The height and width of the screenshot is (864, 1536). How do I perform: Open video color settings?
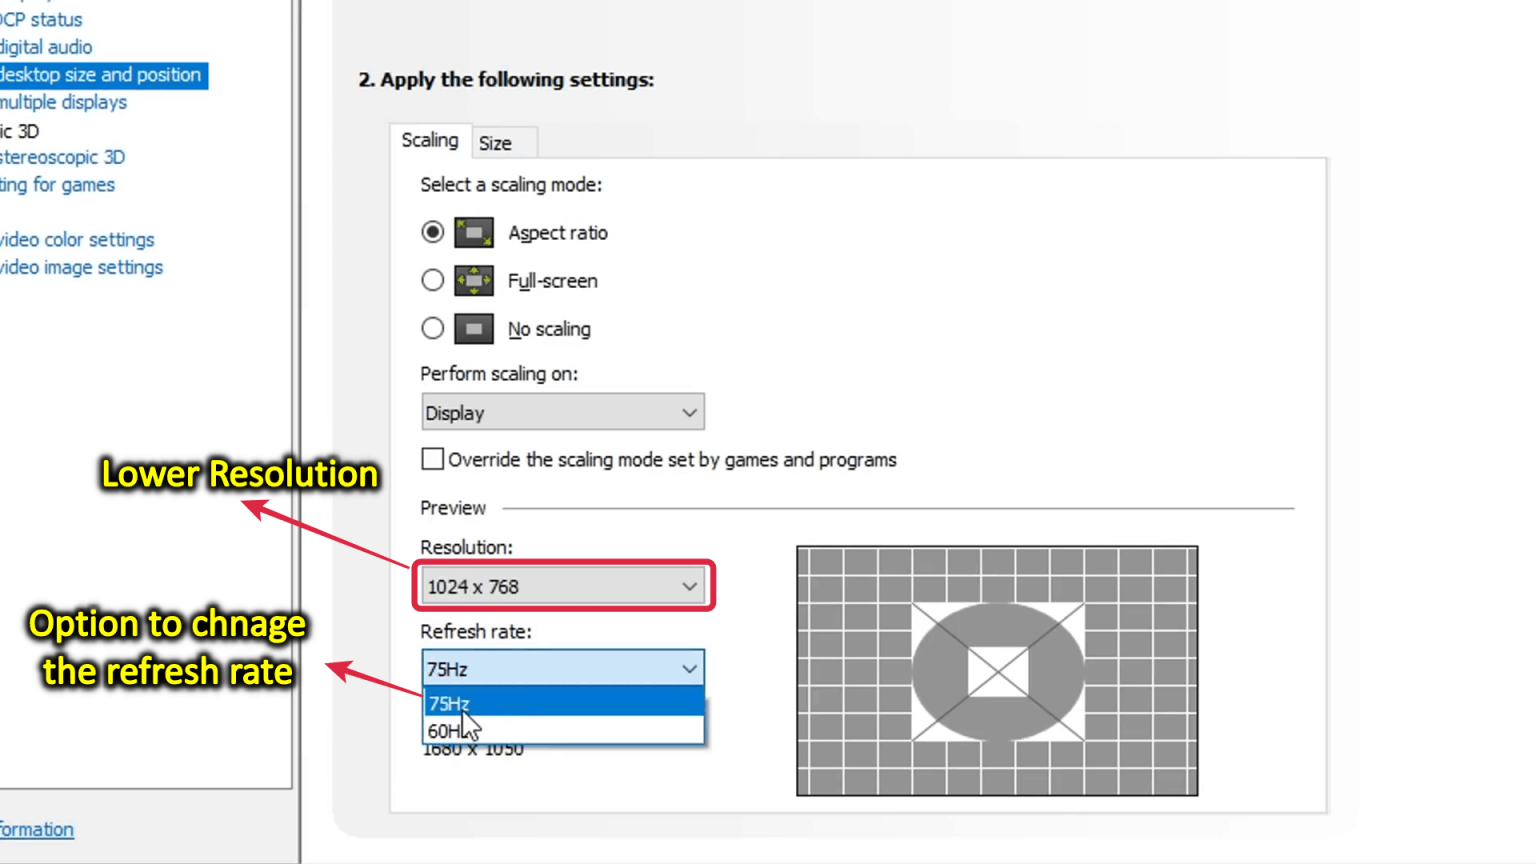76,239
